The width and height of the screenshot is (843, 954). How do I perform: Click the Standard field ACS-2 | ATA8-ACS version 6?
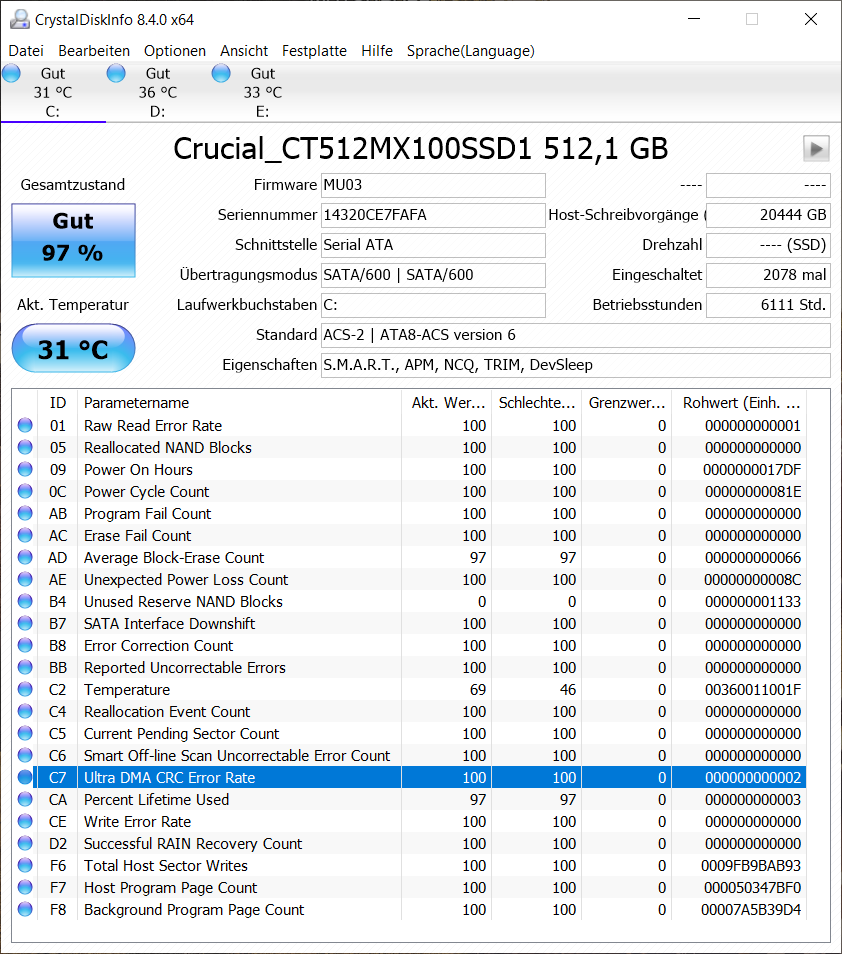575,335
